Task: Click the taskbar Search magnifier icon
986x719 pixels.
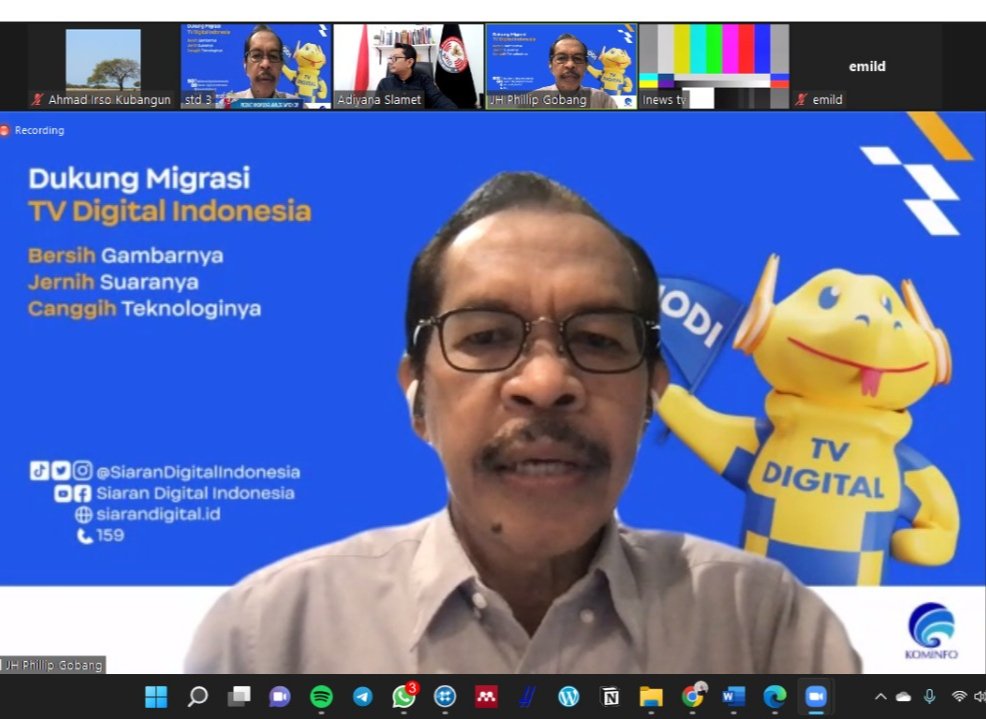Action: tap(198, 697)
